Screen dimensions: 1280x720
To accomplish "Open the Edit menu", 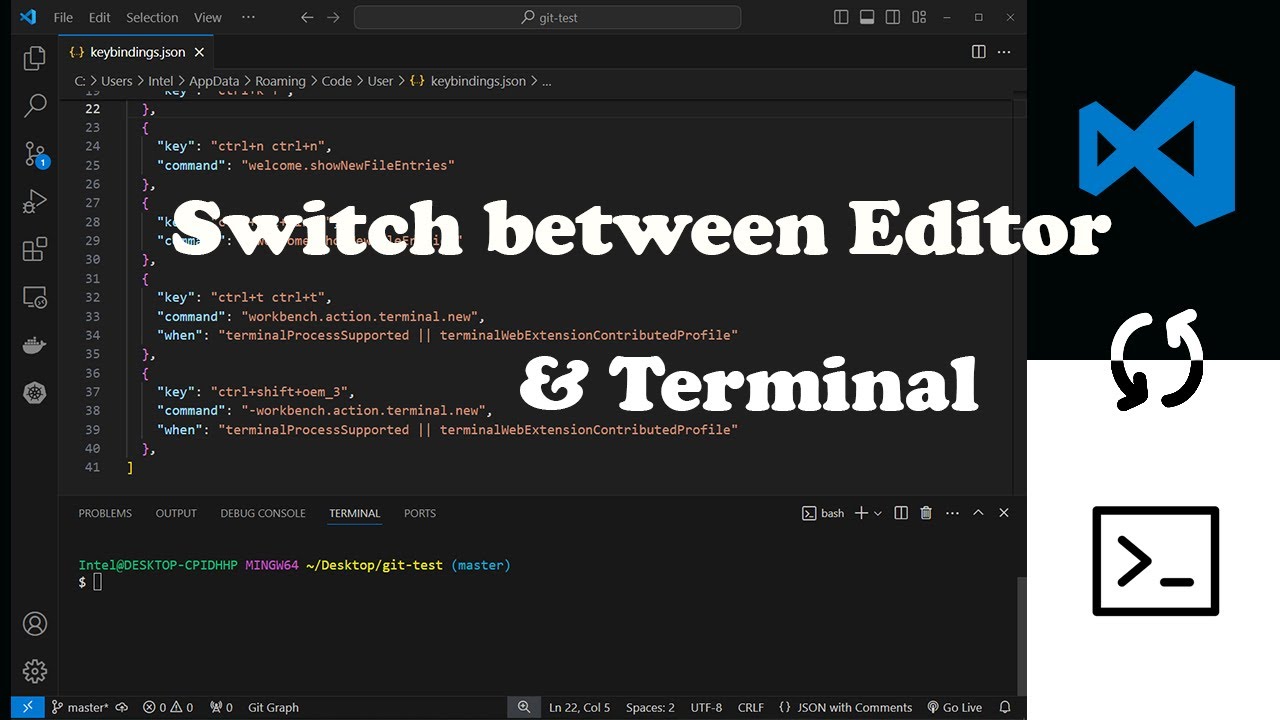I will point(100,17).
